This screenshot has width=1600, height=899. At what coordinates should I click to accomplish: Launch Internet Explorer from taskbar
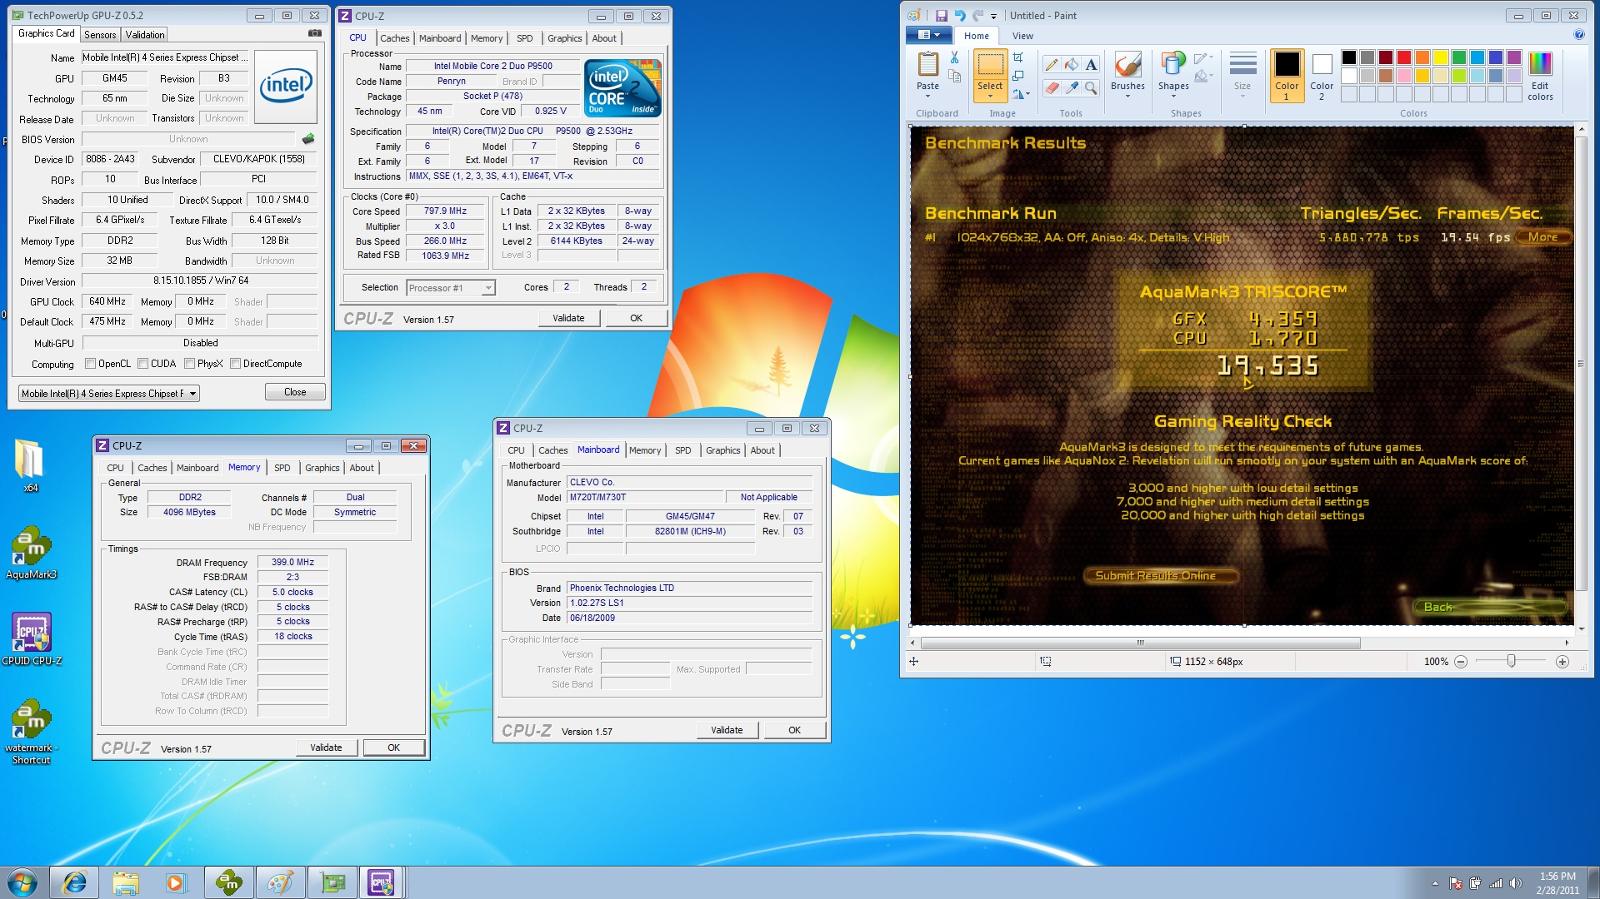point(75,883)
